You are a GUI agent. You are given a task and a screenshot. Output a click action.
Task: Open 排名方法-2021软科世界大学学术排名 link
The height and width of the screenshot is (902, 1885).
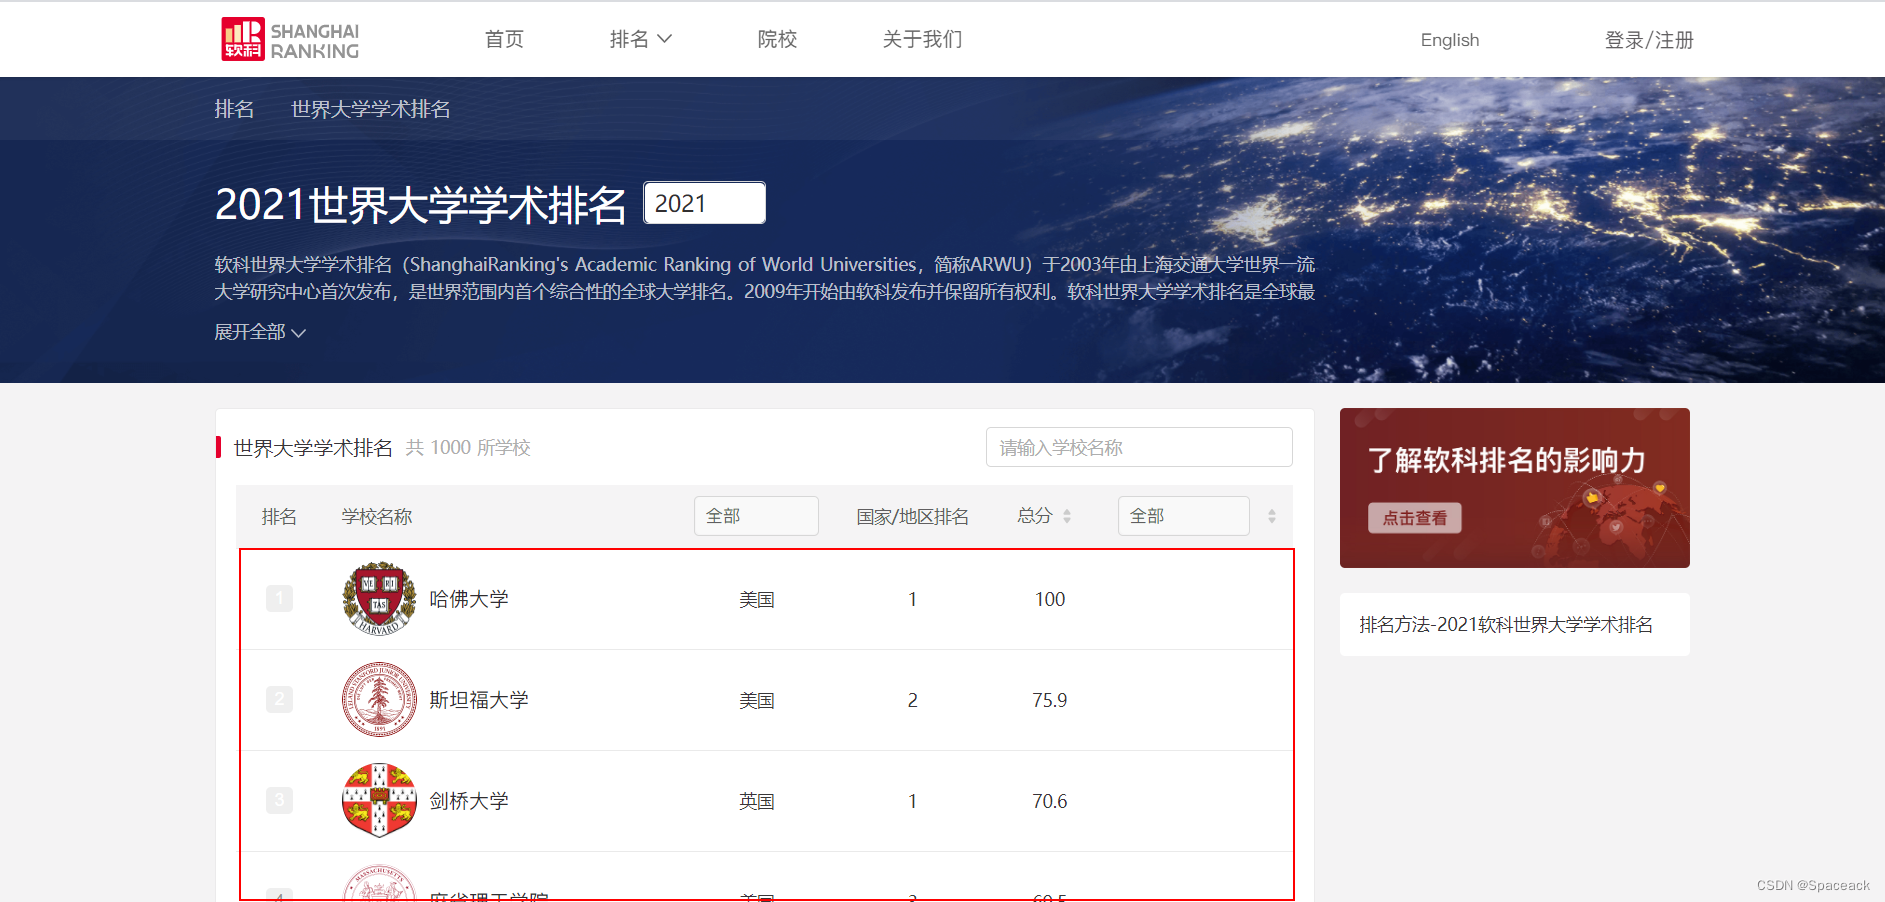click(1506, 625)
